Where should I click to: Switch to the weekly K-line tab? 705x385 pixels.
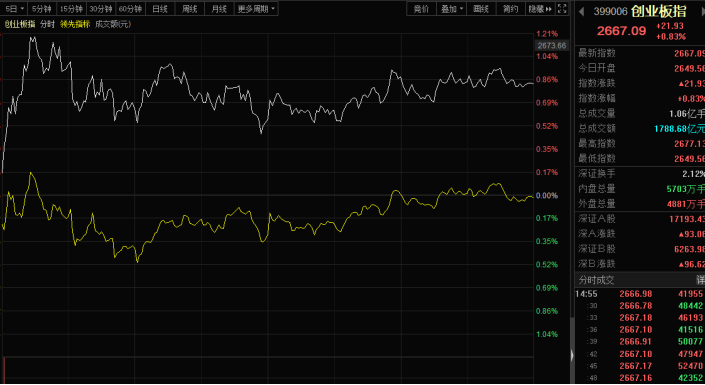[x=189, y=9]
